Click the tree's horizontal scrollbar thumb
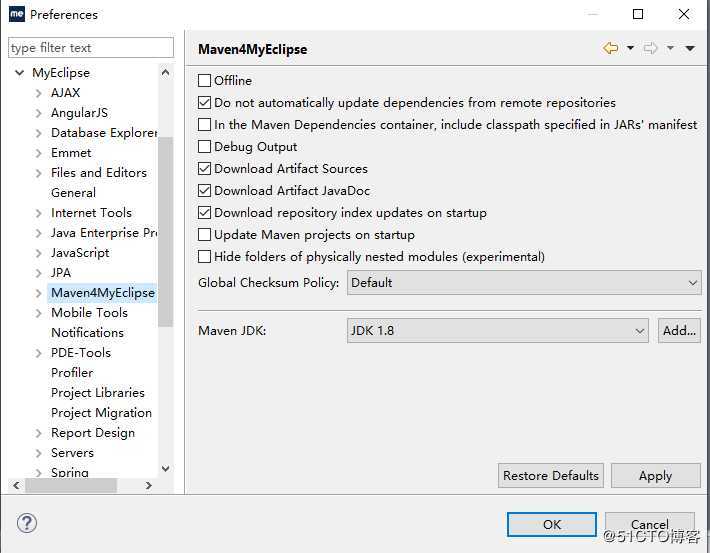Image resolution: width=710 pixels, height=553 pixels. 71,486
